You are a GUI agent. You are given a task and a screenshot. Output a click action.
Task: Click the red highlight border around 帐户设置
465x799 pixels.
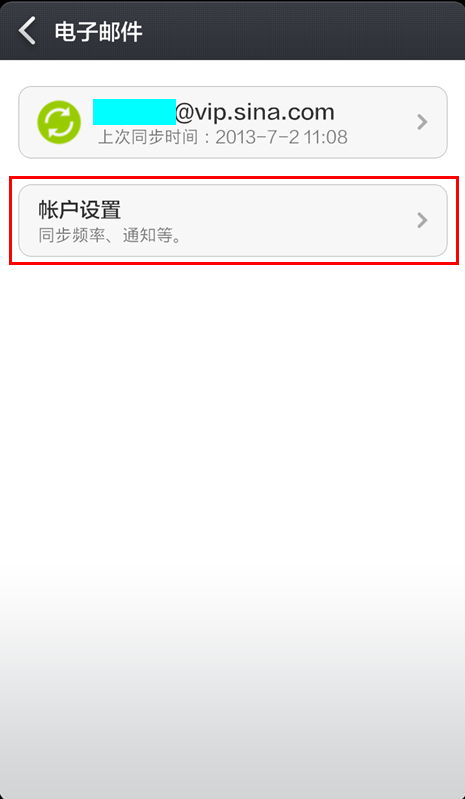234,177
